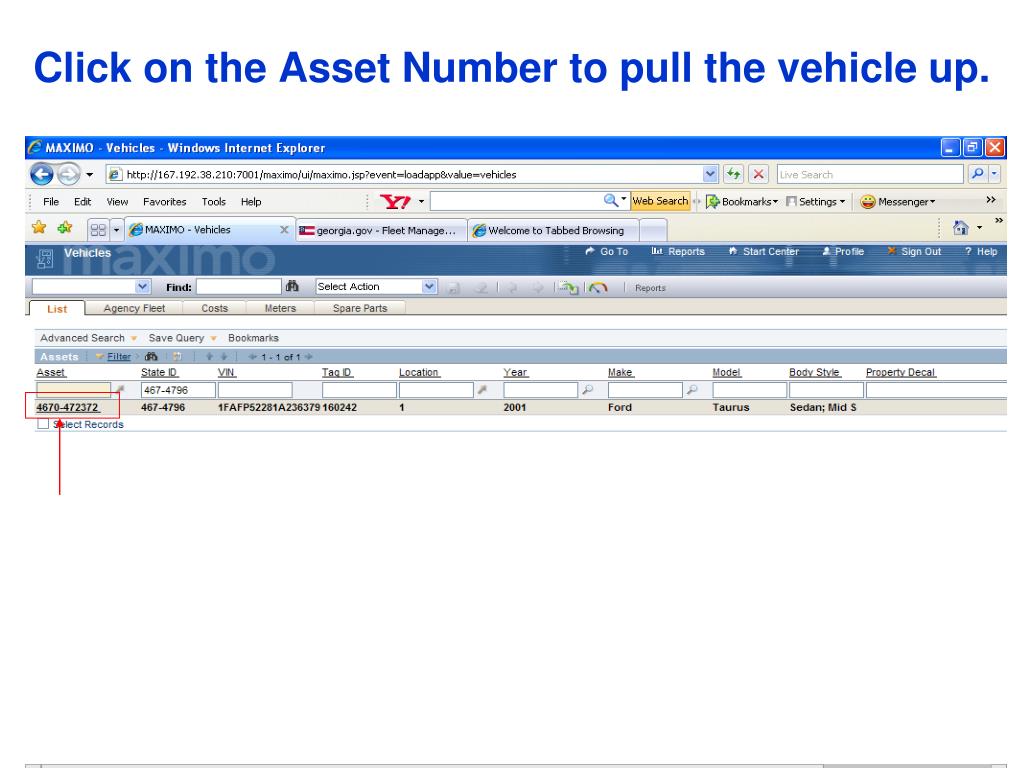Close the MAXIMO - Vehicles tab
1024x768 pixels.
click(284, 230)
